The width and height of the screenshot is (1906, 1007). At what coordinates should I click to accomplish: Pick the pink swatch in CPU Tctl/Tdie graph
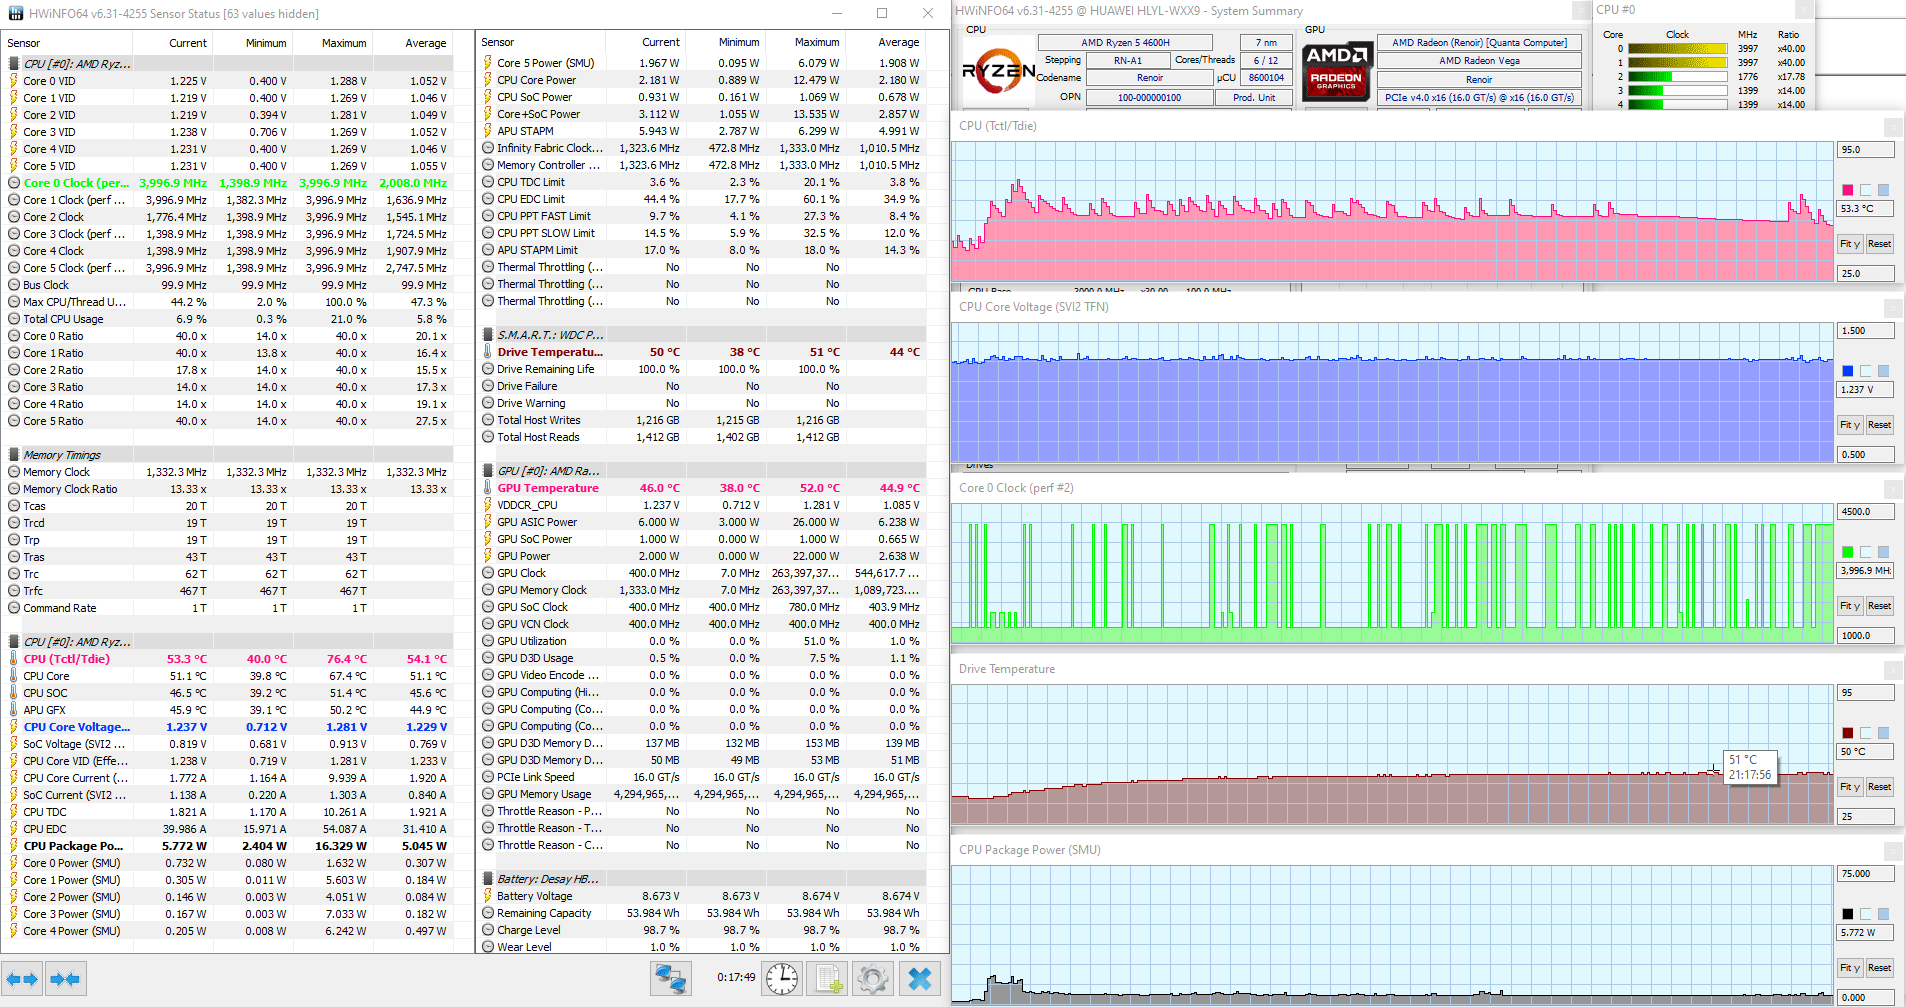click(x=1848, y=190)
